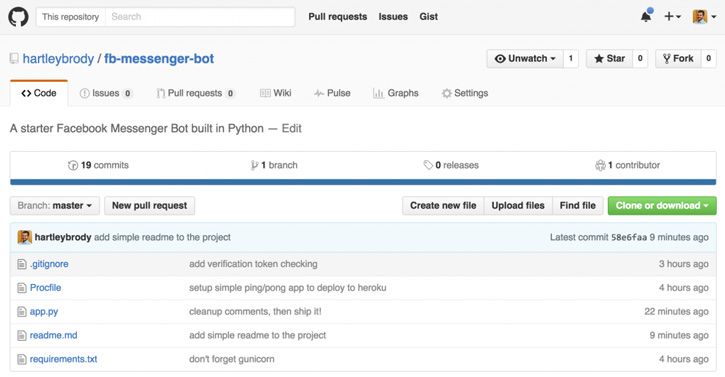
Task: Open the fb-messenger-bot repository link
Action: pos(159,59)
